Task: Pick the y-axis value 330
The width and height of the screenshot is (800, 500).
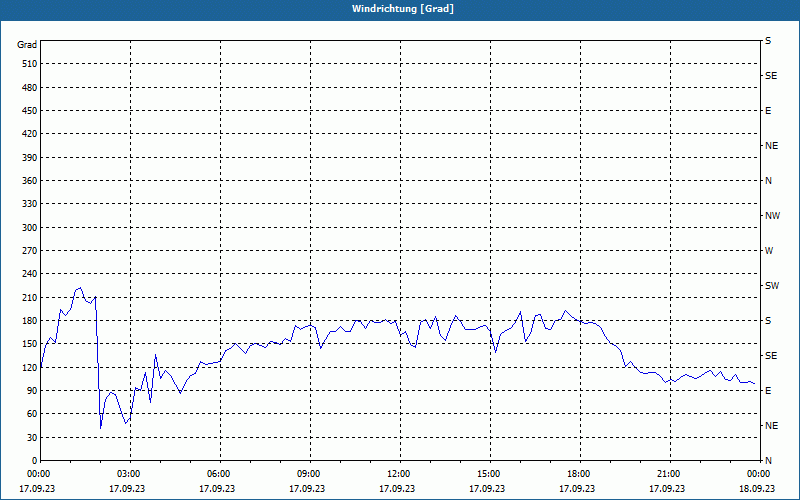Action: (x=30, y=204)
